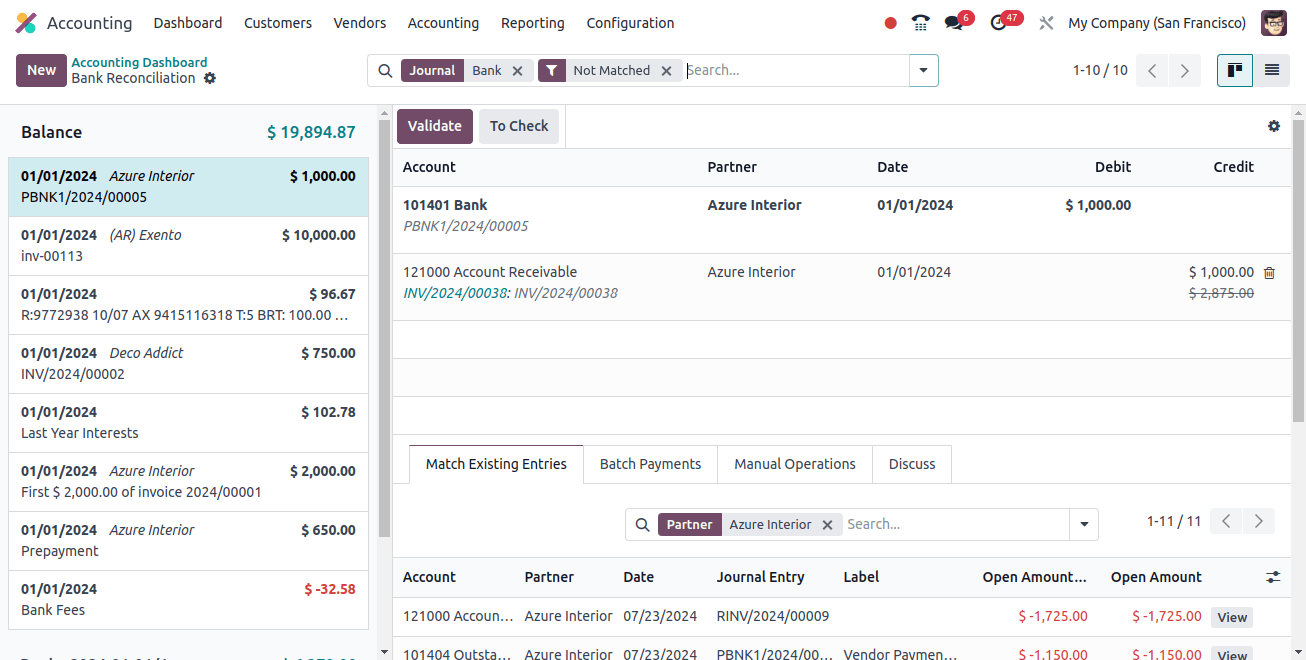Select the PBNK1/2024/00005 $1,000.00 transaction
1306x660 pixels.
[188, 187]
